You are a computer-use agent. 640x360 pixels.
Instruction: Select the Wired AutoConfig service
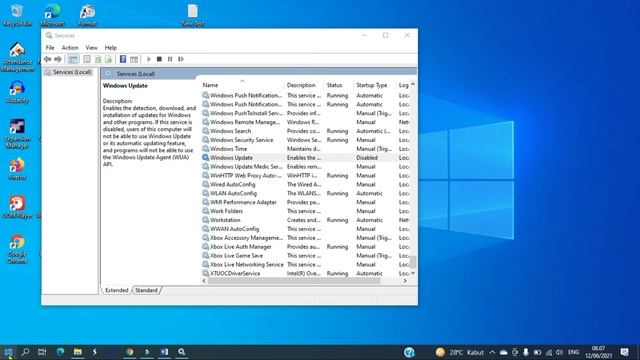pyautogui.click(x=306, y=184)
